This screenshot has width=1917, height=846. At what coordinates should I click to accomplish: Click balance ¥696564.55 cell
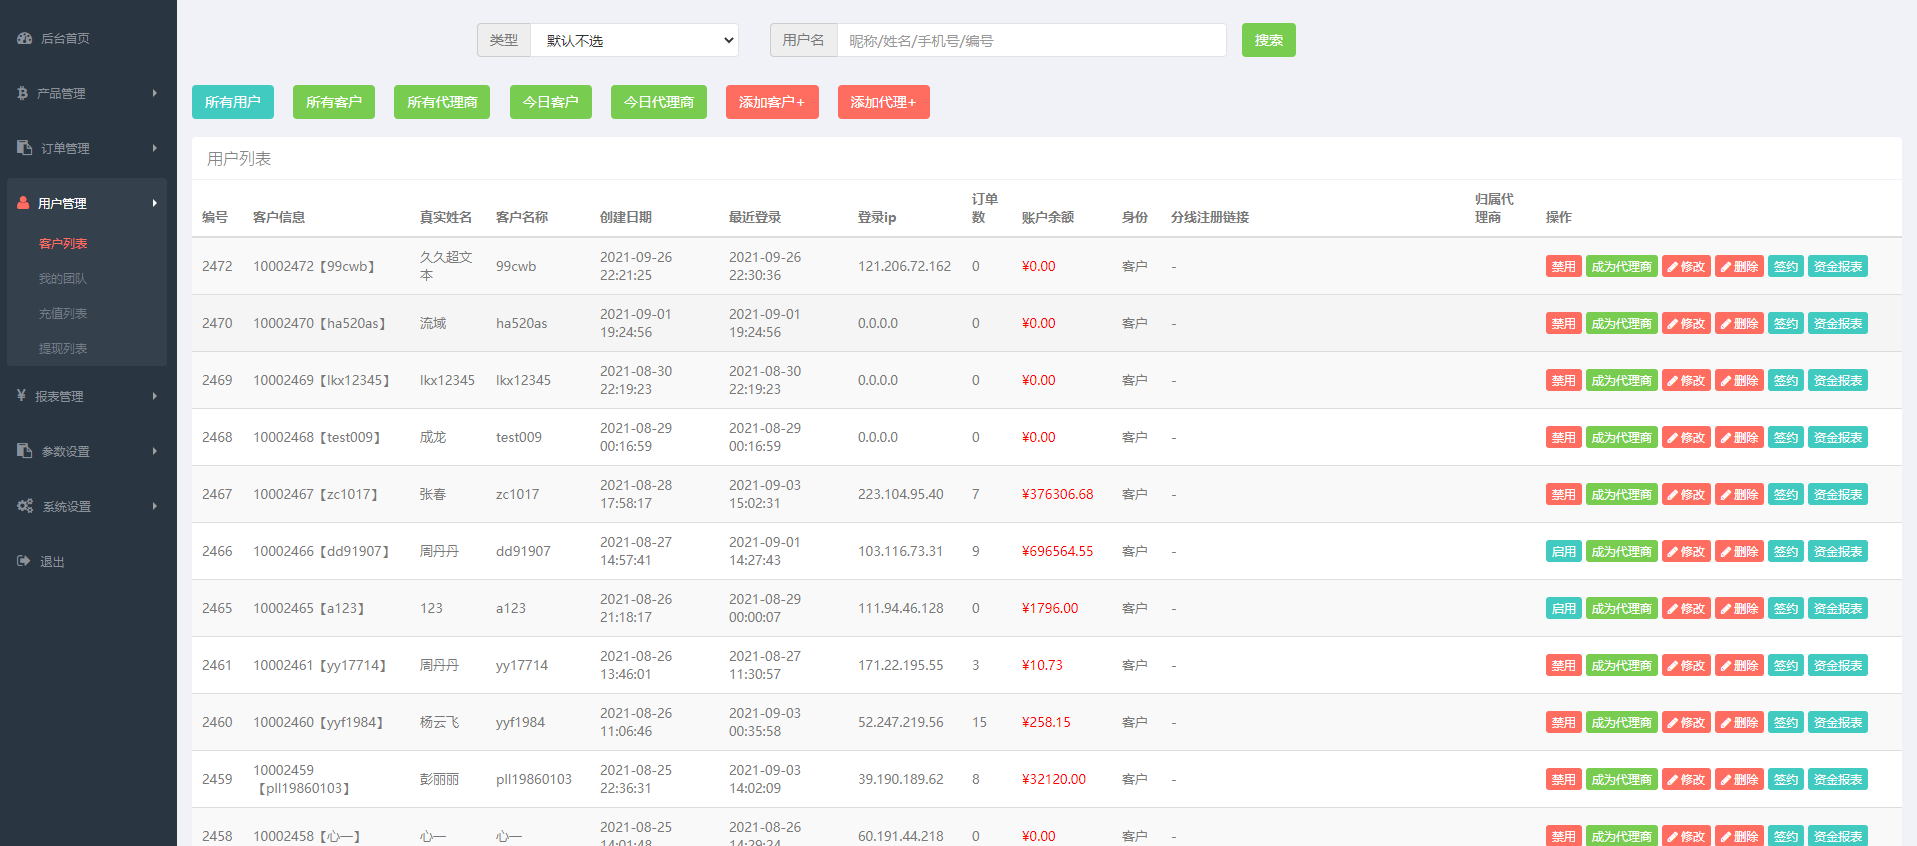pyautogui.click(x=1057, y=551)
